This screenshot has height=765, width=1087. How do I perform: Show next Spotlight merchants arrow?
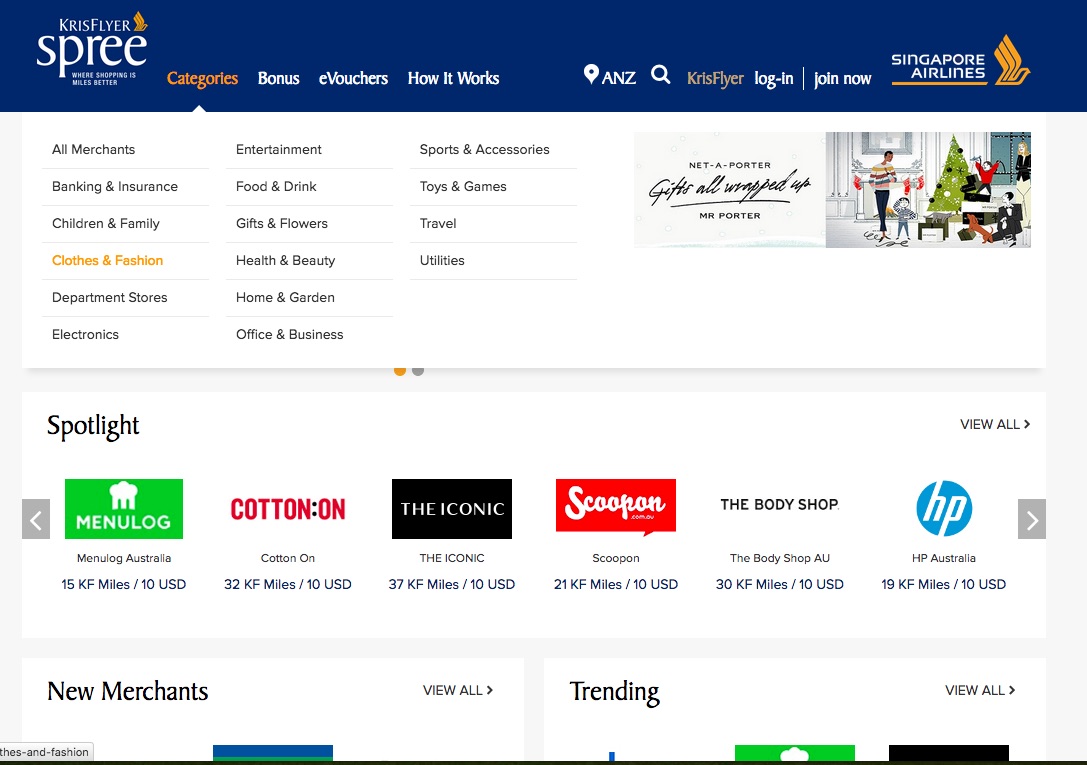pyautogui.click(x=1032, y=519)
